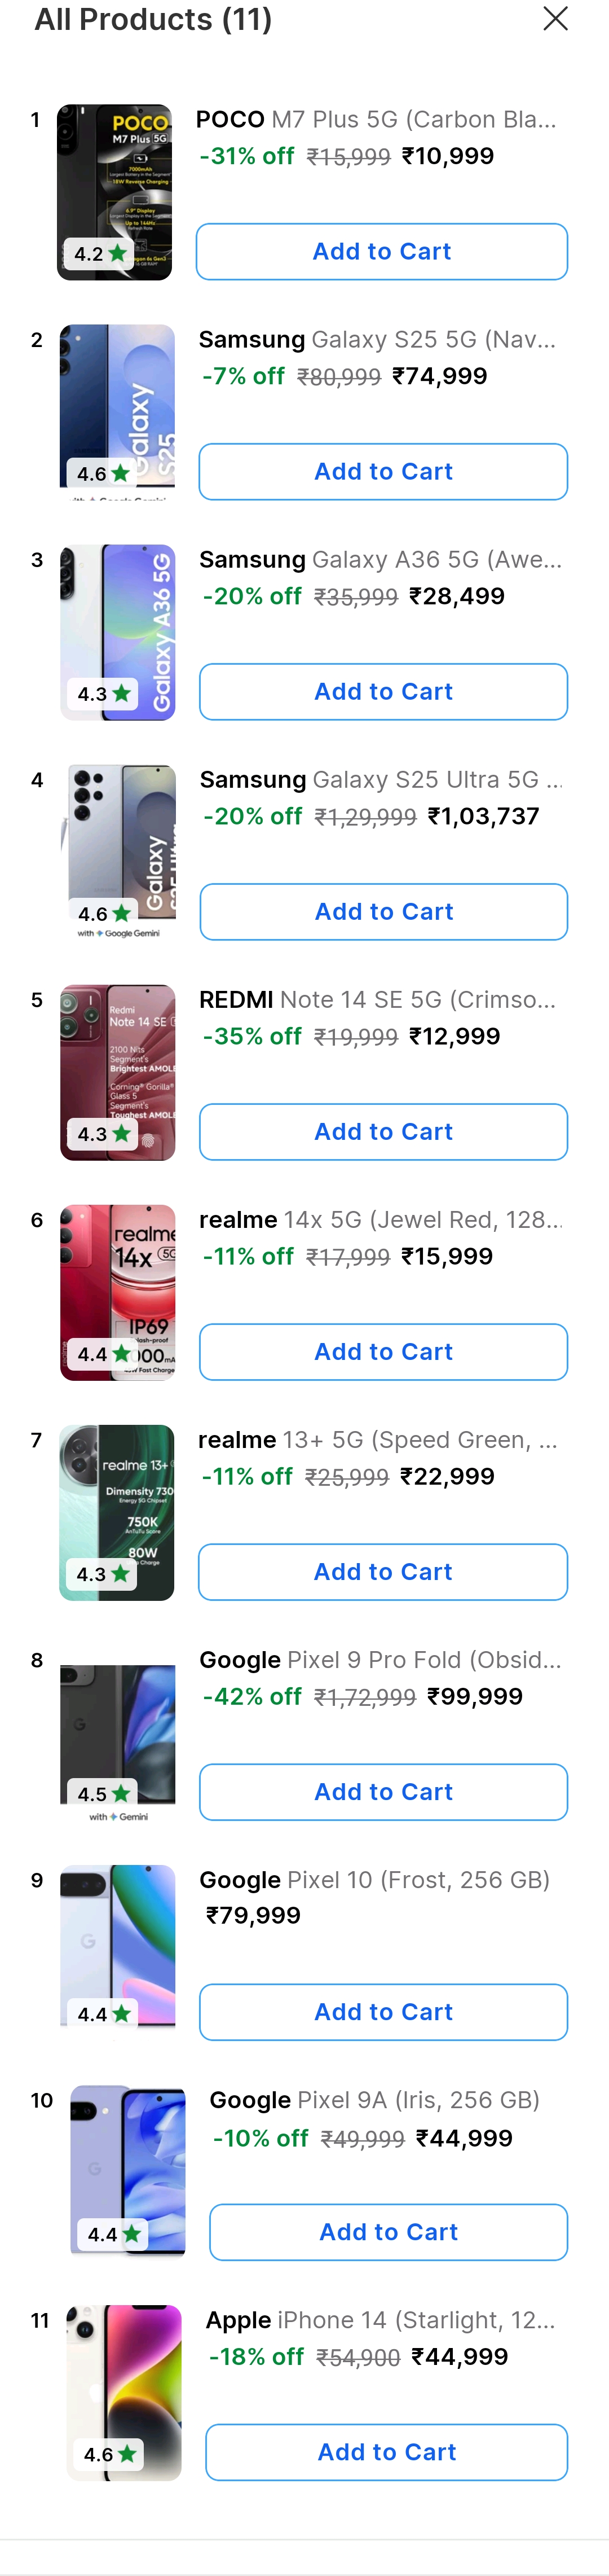The width and height of the screenshot is (609, 2576).
Task: Open iPhone 14 Starlight product image
Action: click(124, 2392)
